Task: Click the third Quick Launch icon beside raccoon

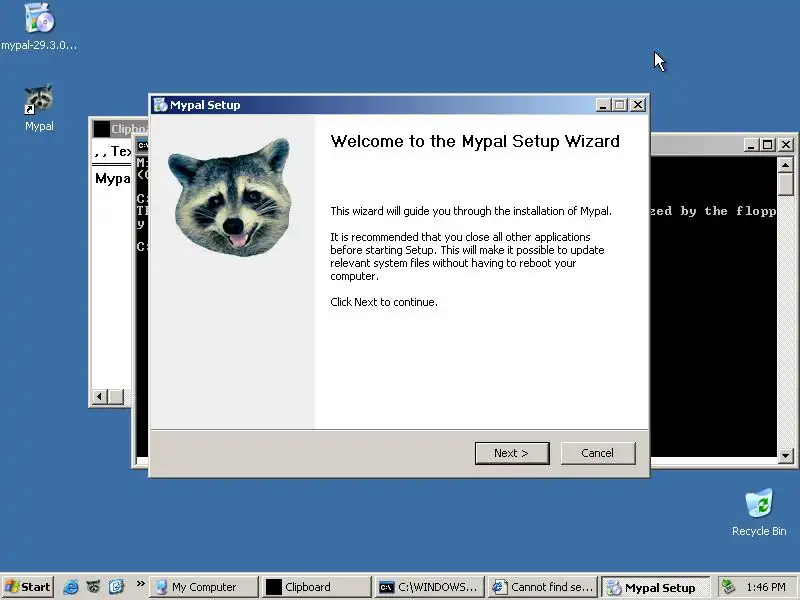Action: 116,587
